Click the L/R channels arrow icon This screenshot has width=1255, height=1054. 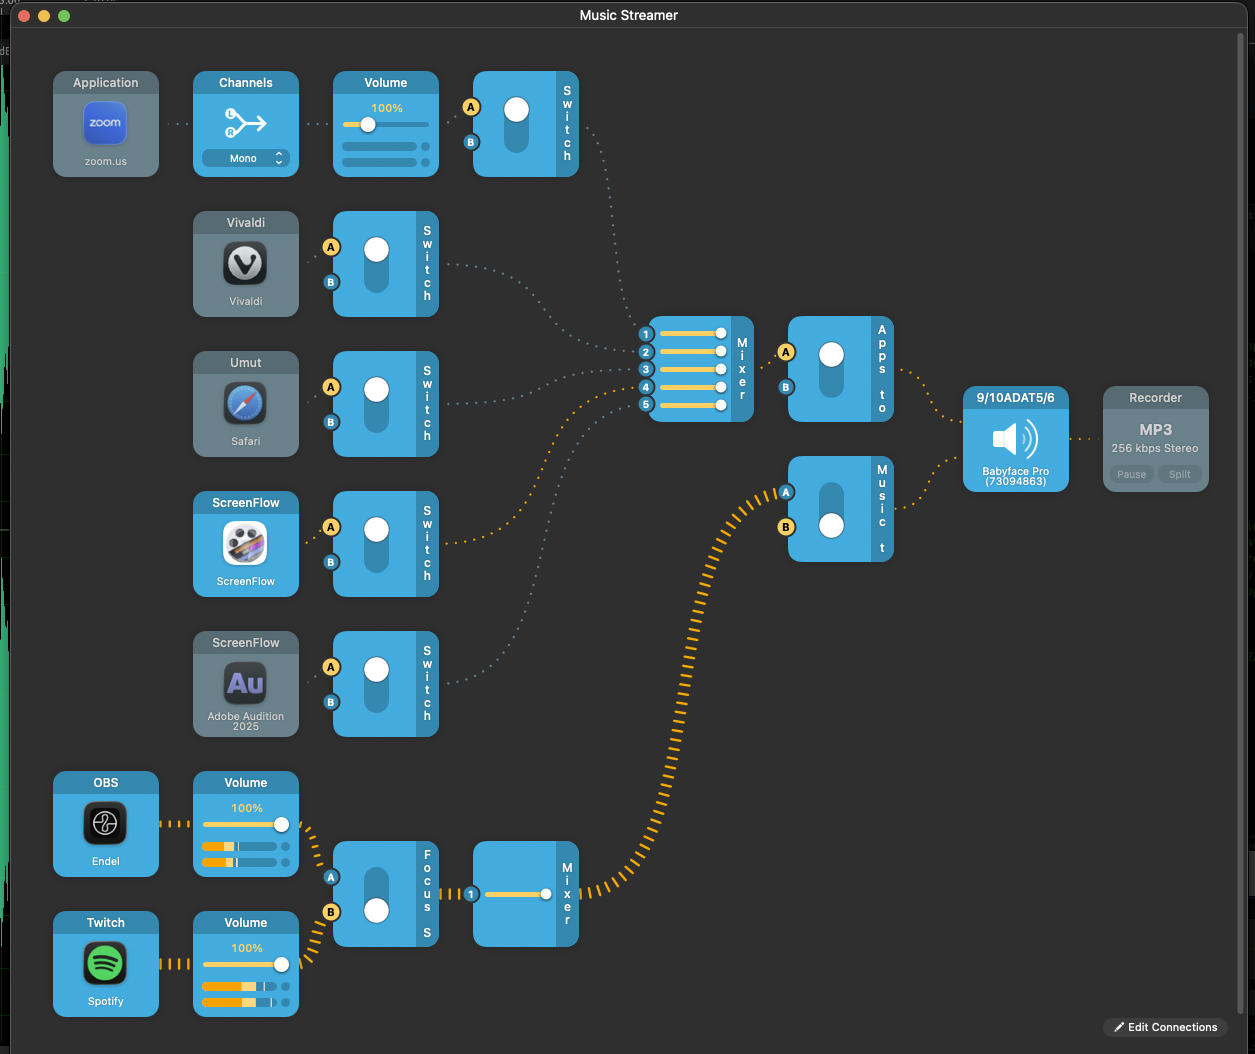(x=245, y=123)
